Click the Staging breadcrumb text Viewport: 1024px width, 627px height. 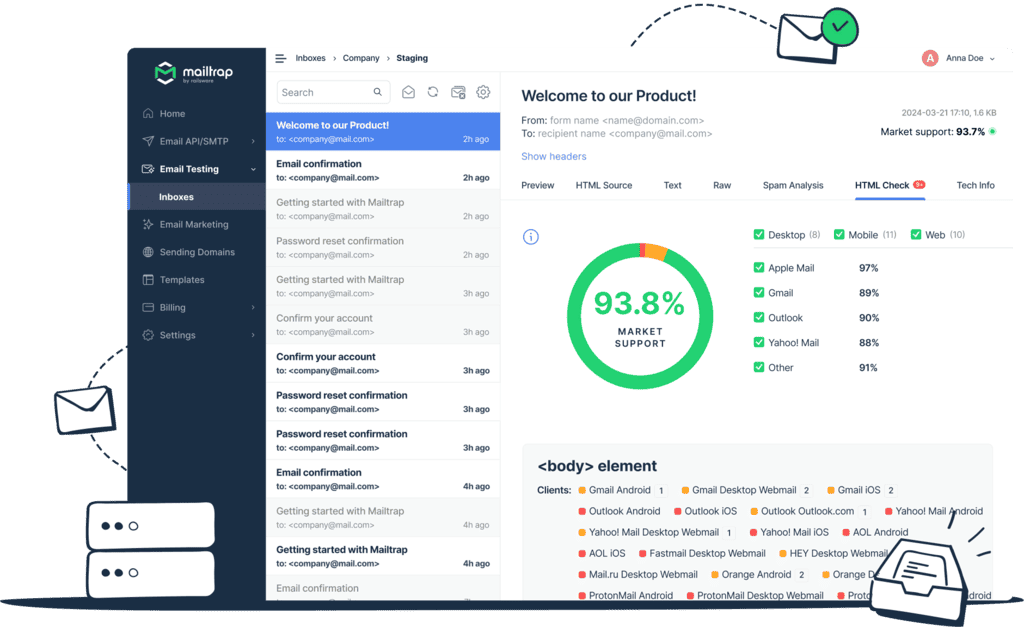[x=412, y=58]
